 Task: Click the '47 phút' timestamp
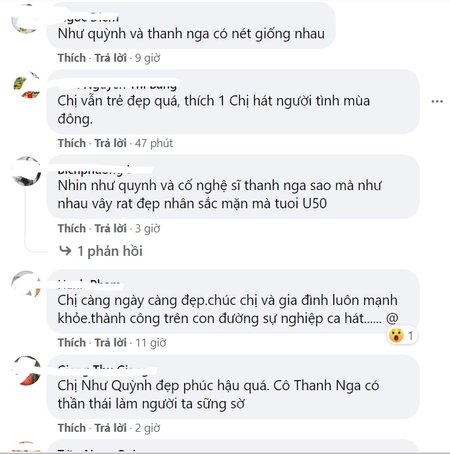[x=154, y=143]
